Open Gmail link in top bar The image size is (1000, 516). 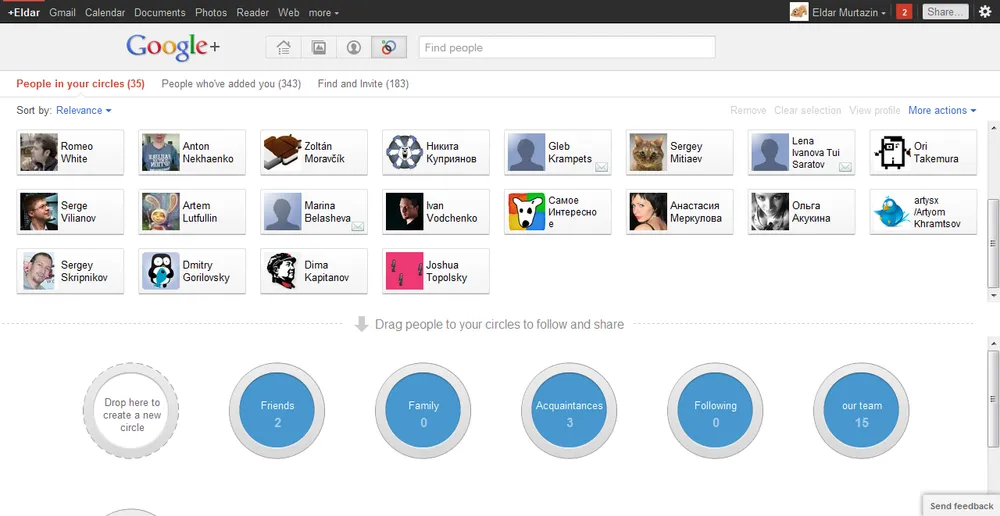coord(62,13)
